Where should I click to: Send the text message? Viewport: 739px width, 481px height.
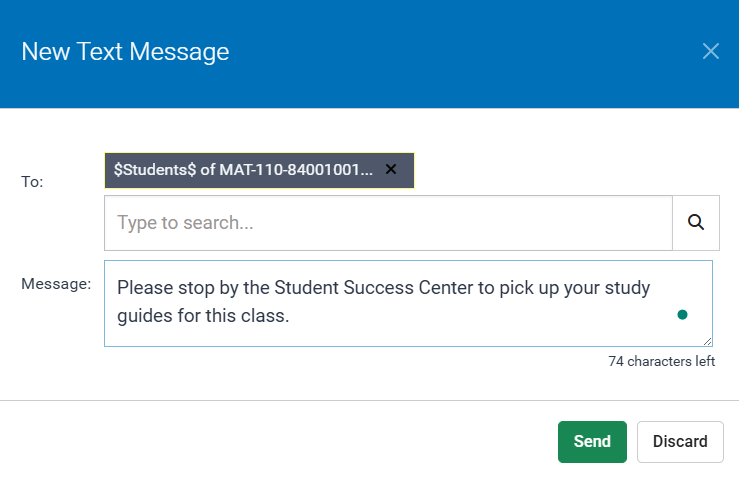pos(592,441)
